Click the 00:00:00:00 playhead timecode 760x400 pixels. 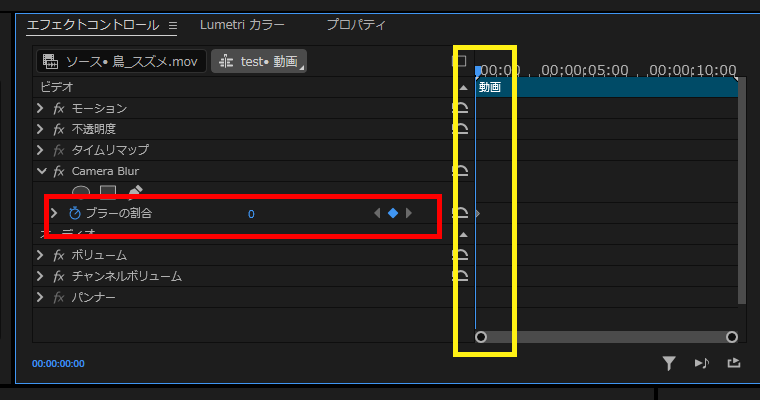58,364
